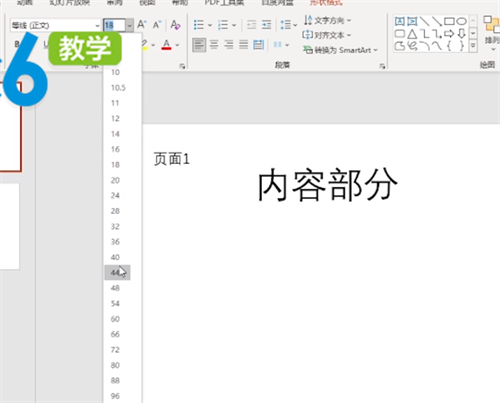Click the Clear All Formatting icon
The height and width of the screenshot is (403, 500).
(x=175, y=25)
